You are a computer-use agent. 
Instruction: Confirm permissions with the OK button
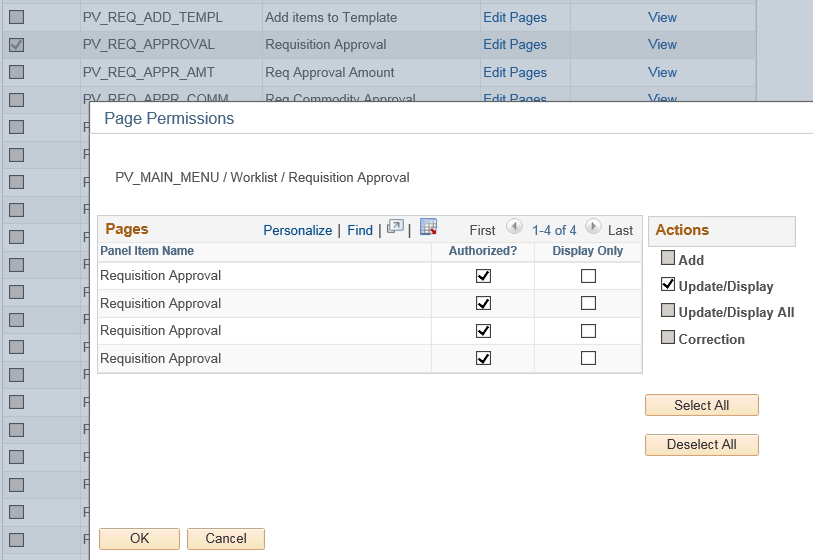pyautogui.click(x=139, y=539)
